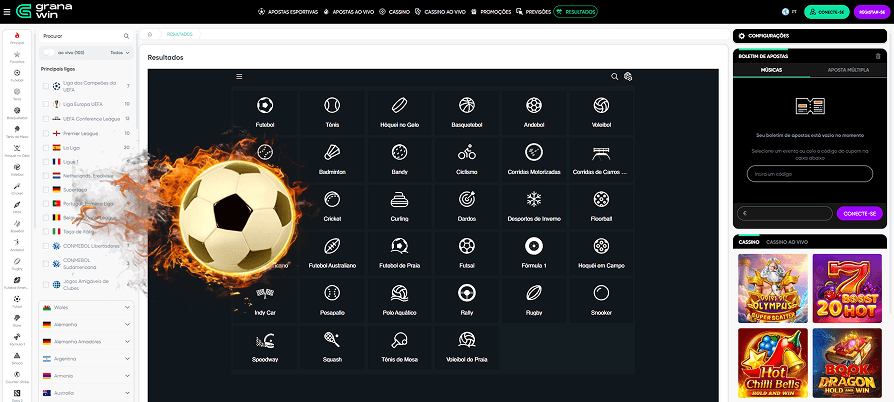Click the purple Registrar-se button
Viewport: 894px width, 402px height.
[865, 12]
